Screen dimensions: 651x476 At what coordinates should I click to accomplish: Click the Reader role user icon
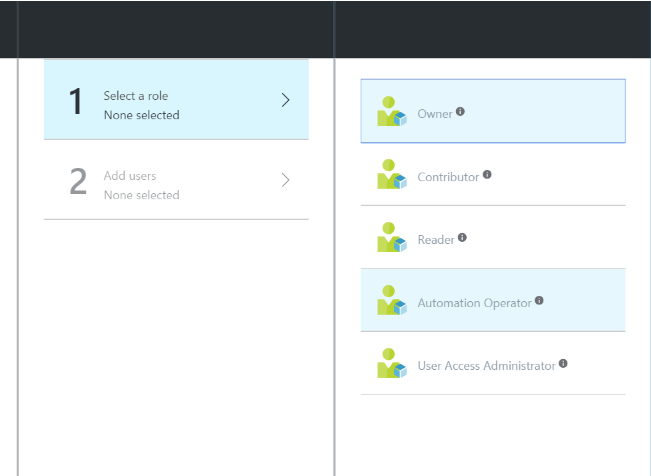392,237
